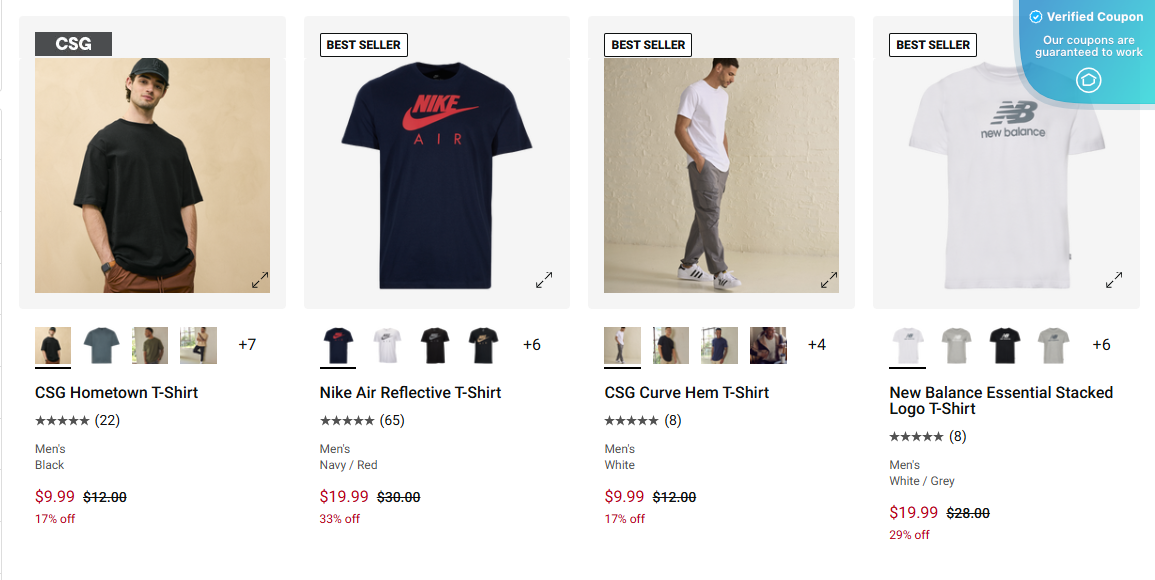1155x580 pixels.
Task: Reveal 6 more Nike colorways via +6
Action: pos(532,344)
